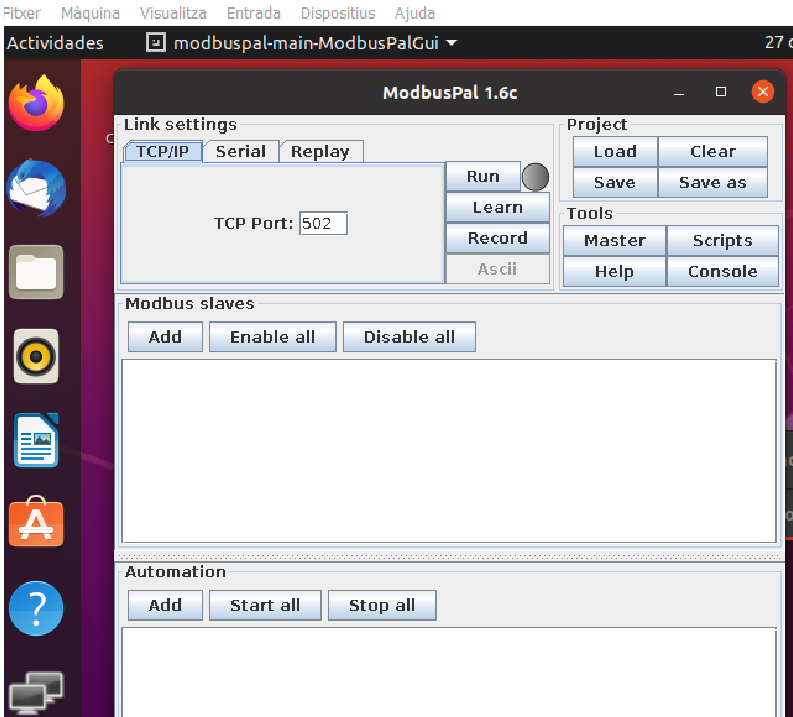Image resolution: width=793 pixels, height=717 pixels.
Task: Open the Dispositius menu
Action: point(338,13)
